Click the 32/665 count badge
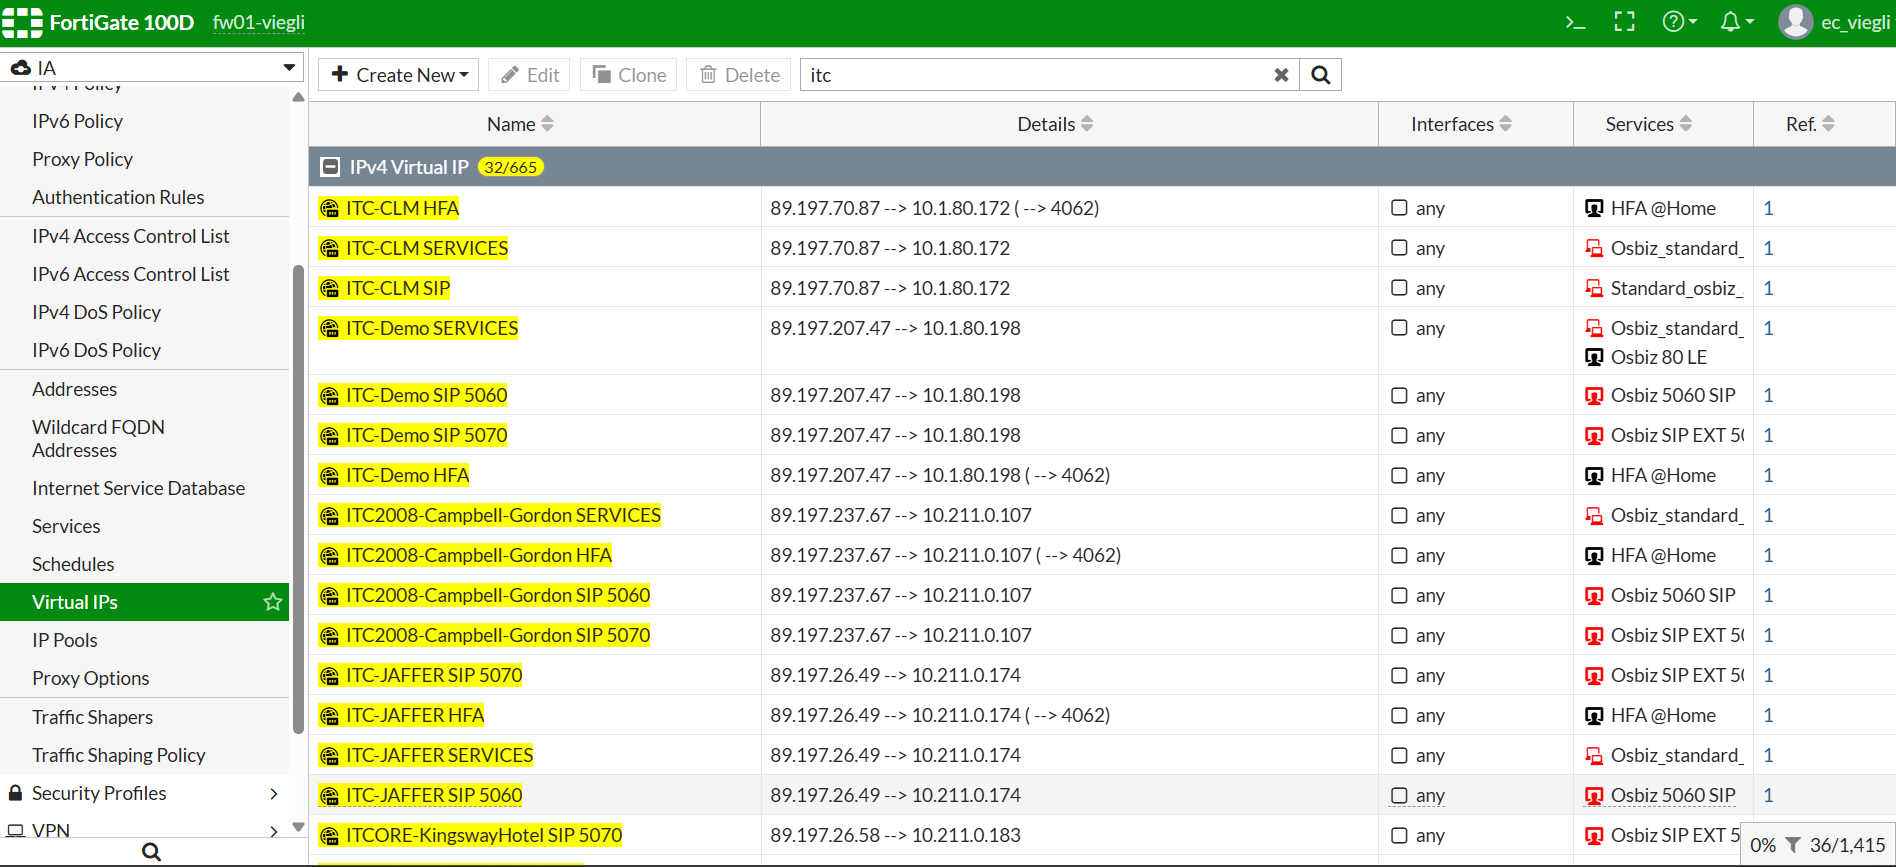Viewport: 1896px width, 867px height. pyautogui.click(x=510, y=167)
